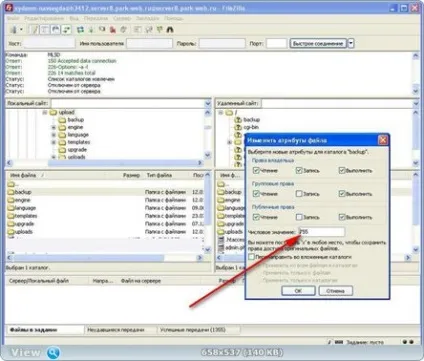
Task: Click the red disconnect from server icon
Action: [113, 30]
